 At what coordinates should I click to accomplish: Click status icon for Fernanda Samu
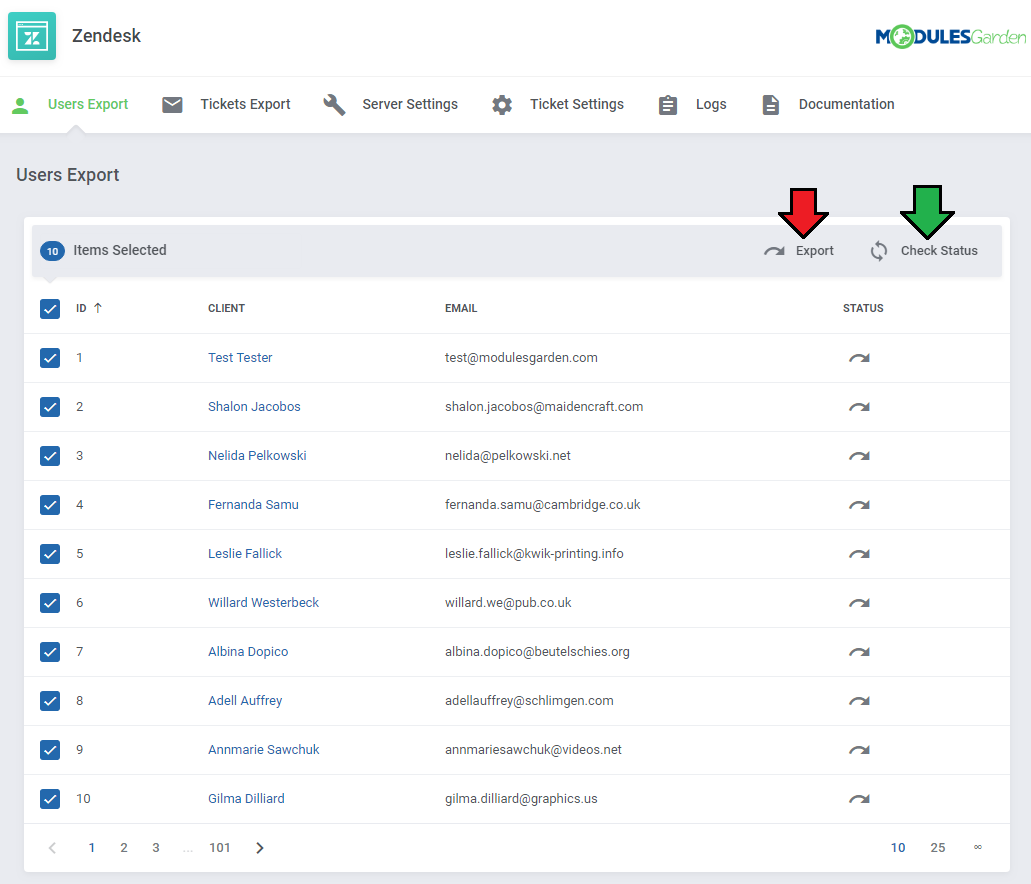pos(859,505)
